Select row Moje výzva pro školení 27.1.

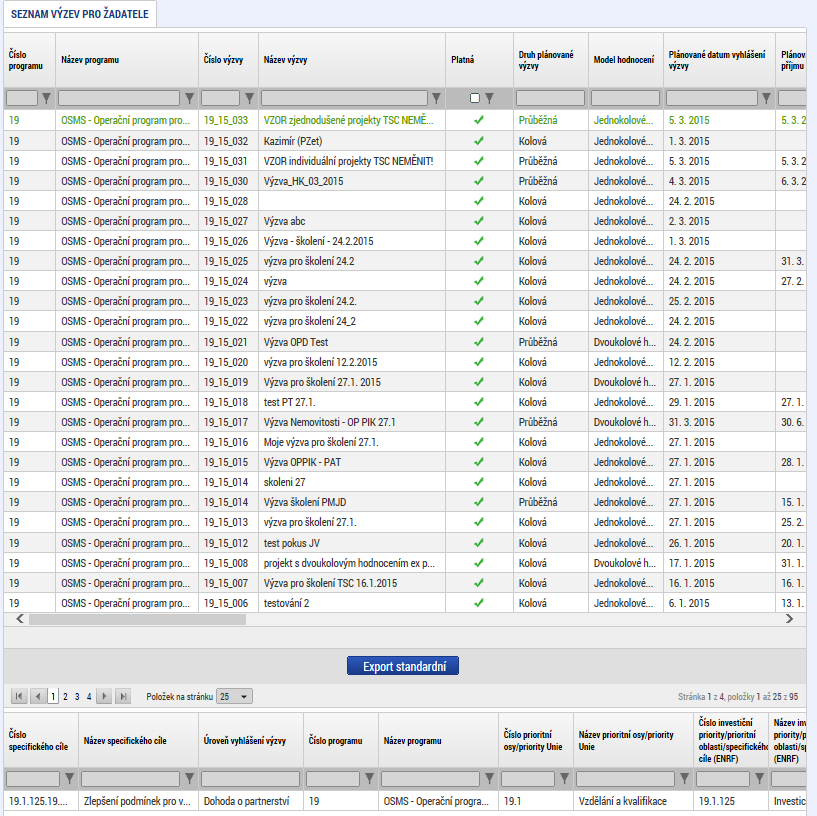(405, 442)
